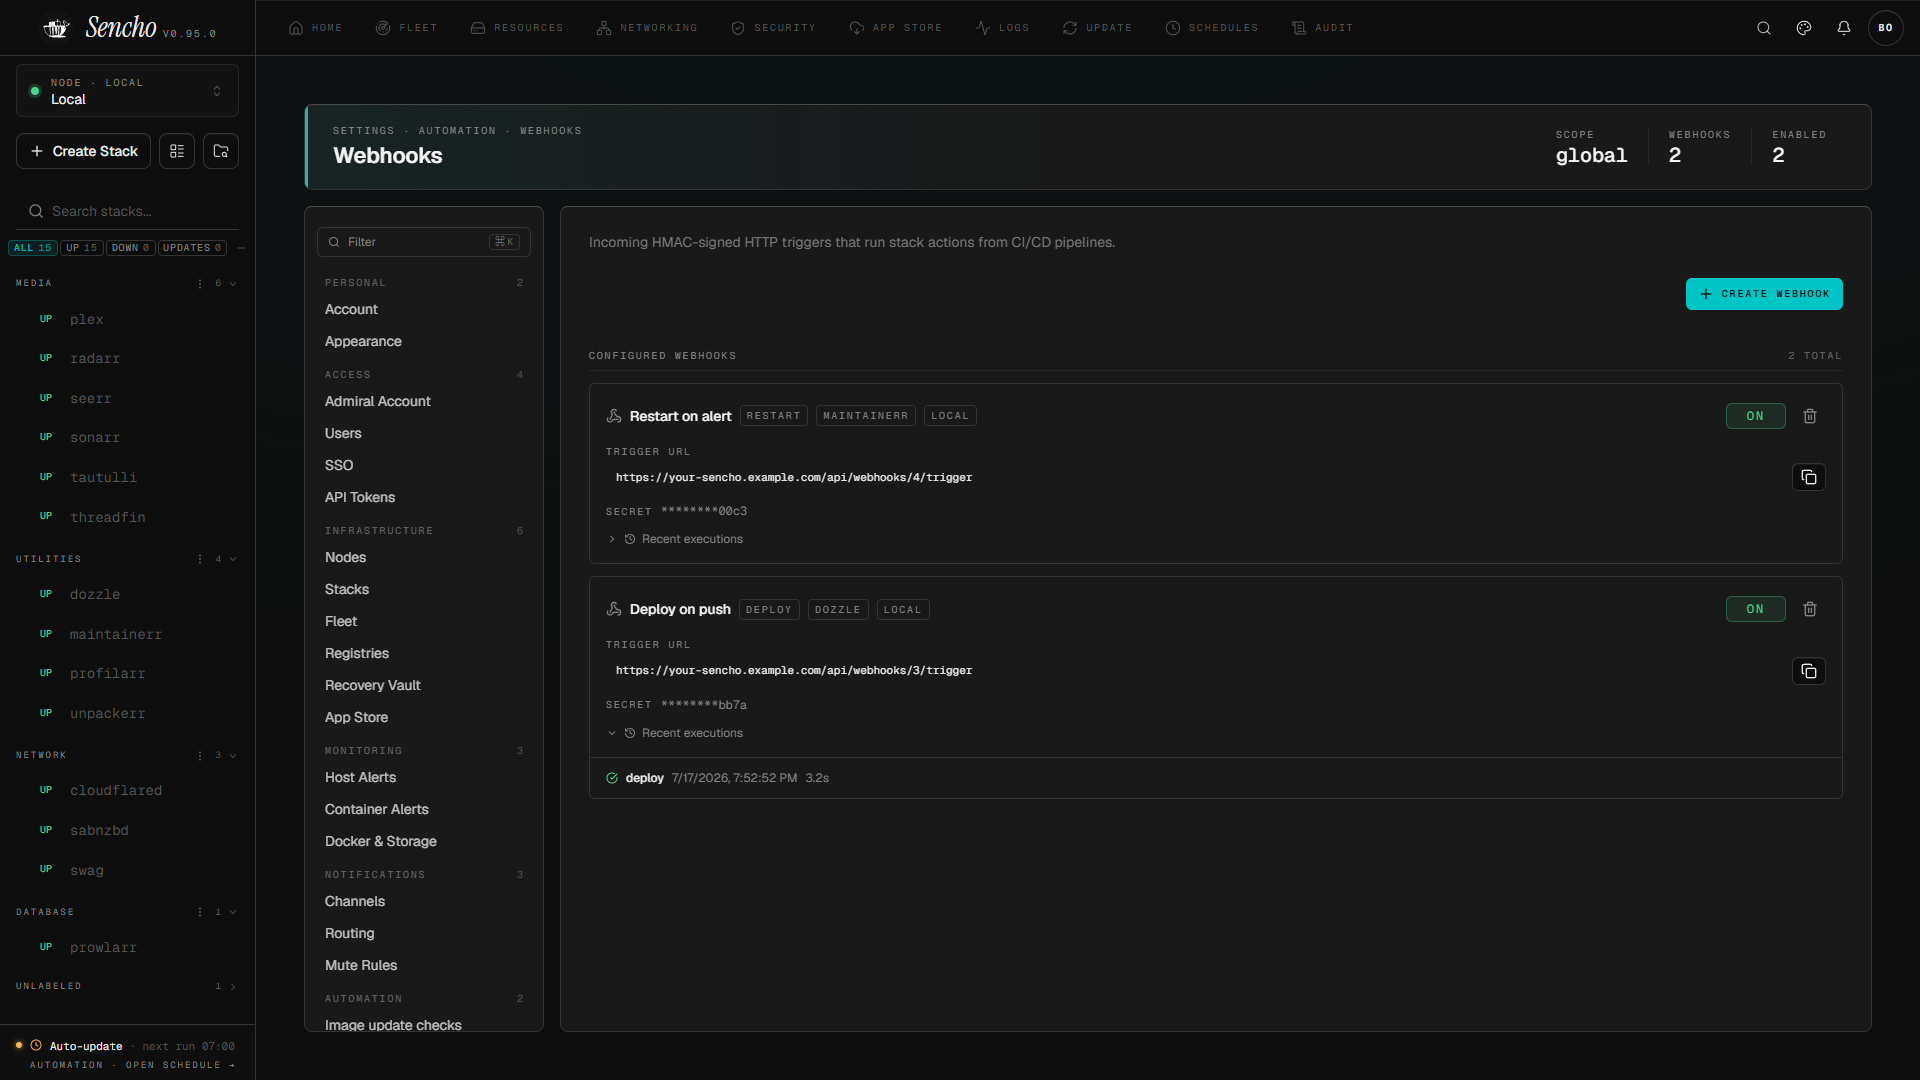This screenshot has width=1920, height=1080.
Task: Open the App Store in top navigation
Action: (x=896, y=28)
